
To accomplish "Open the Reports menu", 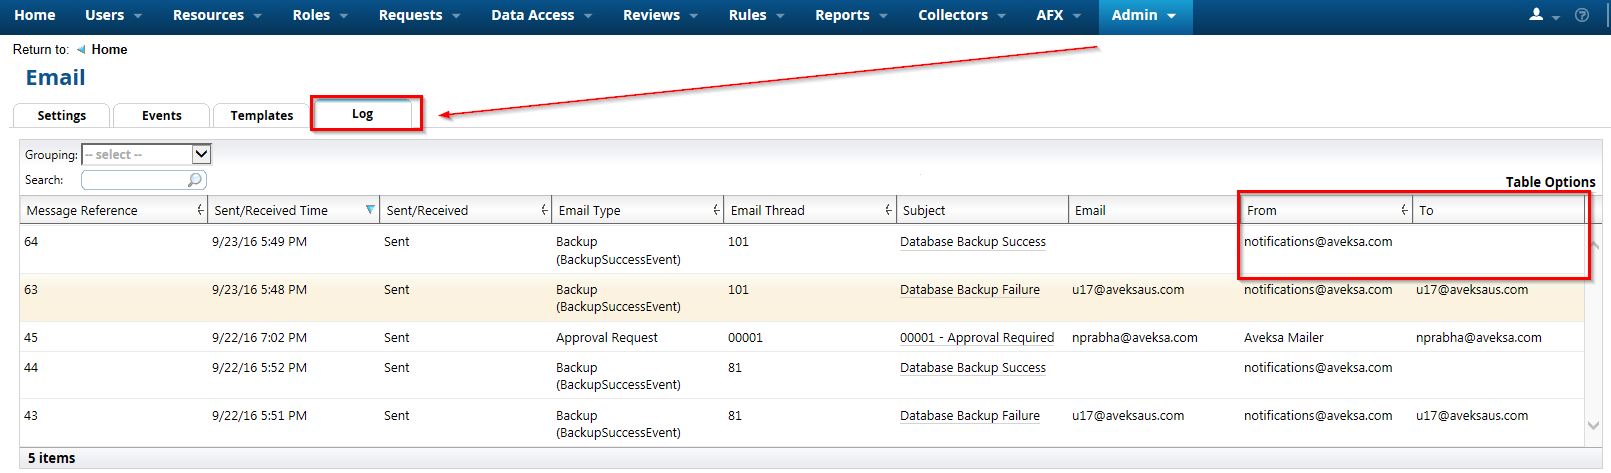I will pos(851,15).
